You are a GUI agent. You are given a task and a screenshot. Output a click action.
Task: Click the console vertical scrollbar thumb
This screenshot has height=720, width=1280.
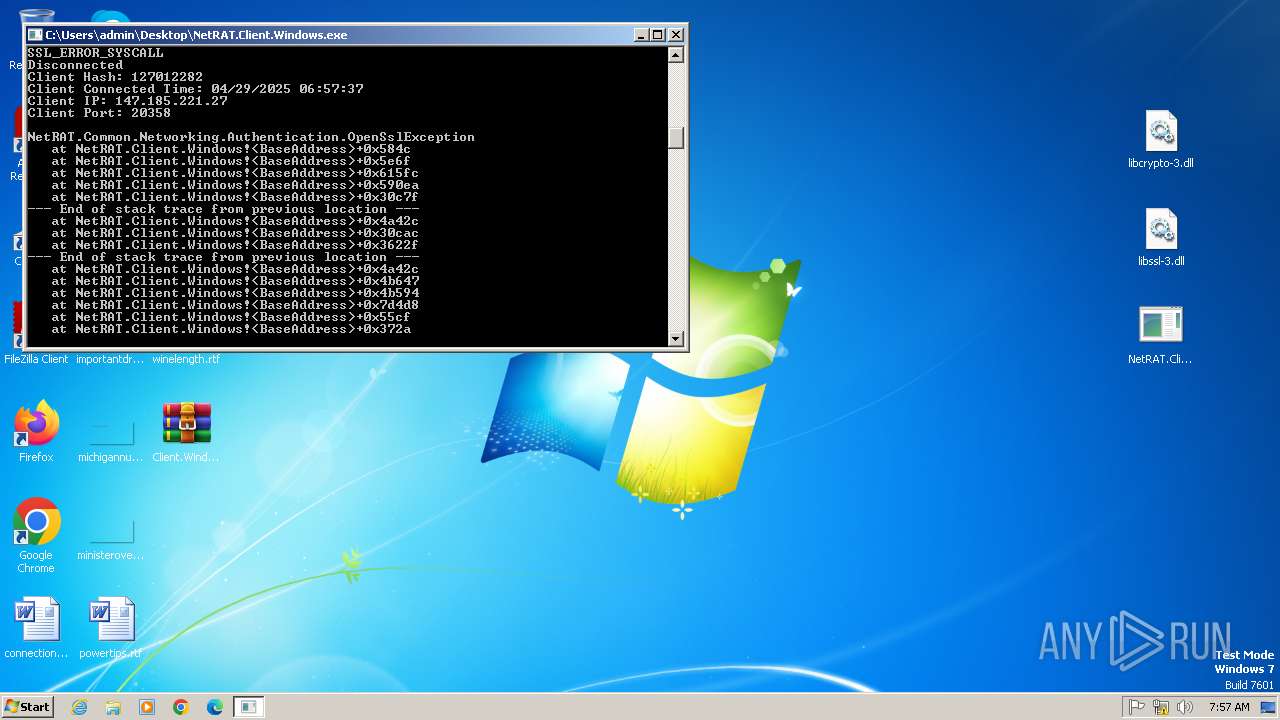point(676,138)
